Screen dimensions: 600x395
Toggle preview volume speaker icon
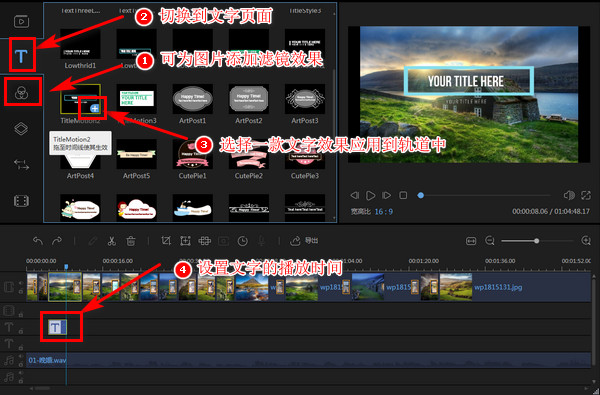[x=569, y=196]
